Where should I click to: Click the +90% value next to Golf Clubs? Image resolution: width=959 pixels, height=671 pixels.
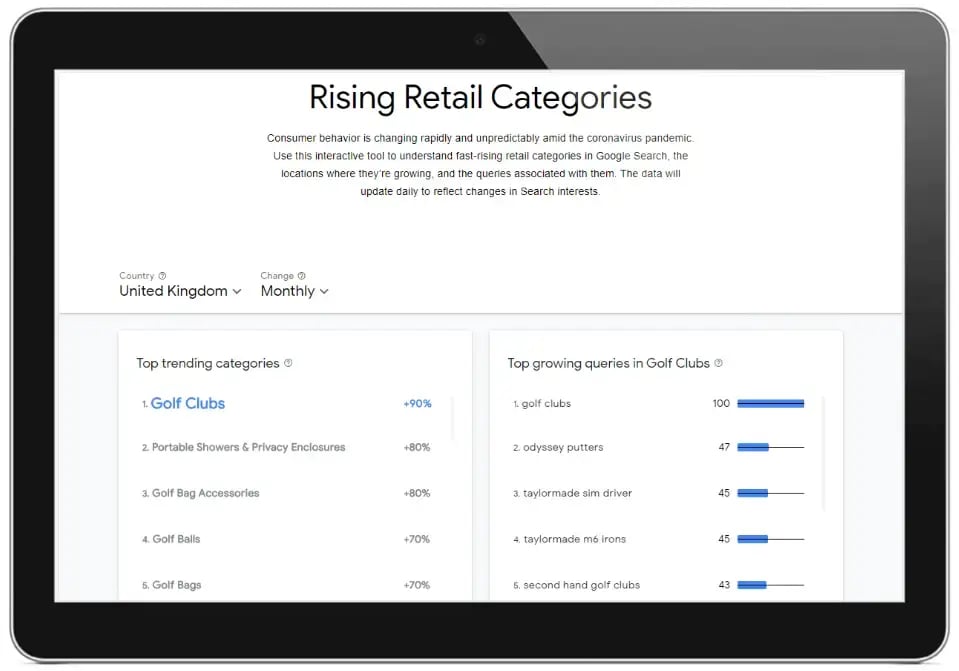tap(418, 404)
